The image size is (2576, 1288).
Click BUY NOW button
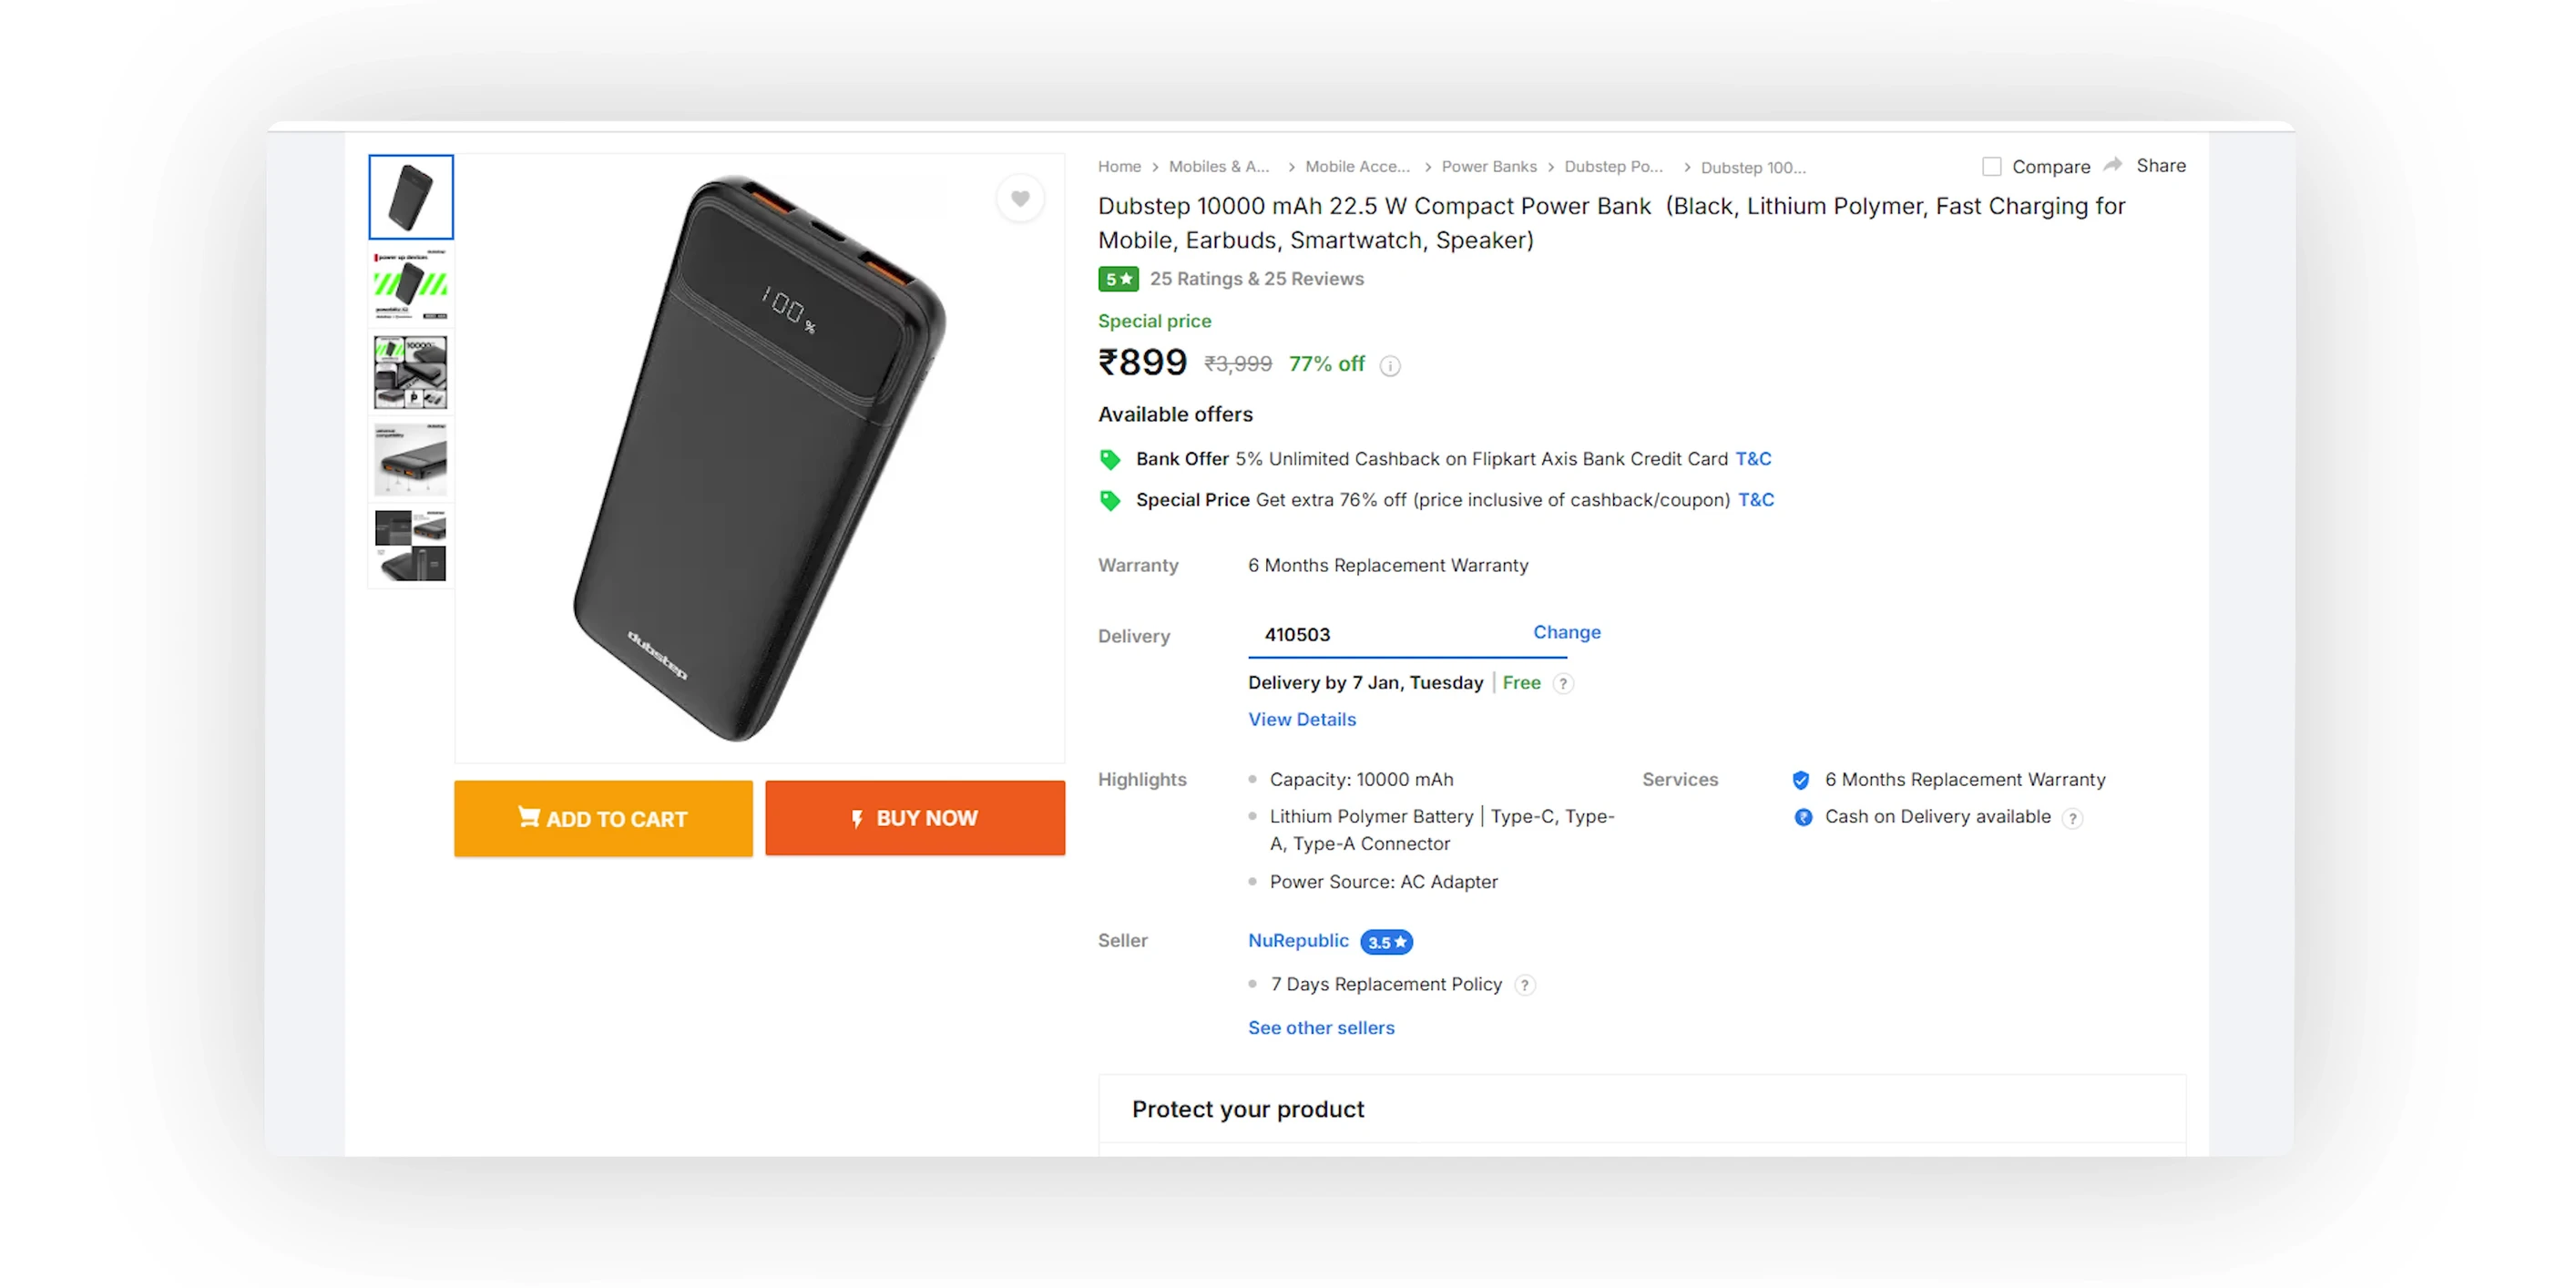(x=915, y=818)
